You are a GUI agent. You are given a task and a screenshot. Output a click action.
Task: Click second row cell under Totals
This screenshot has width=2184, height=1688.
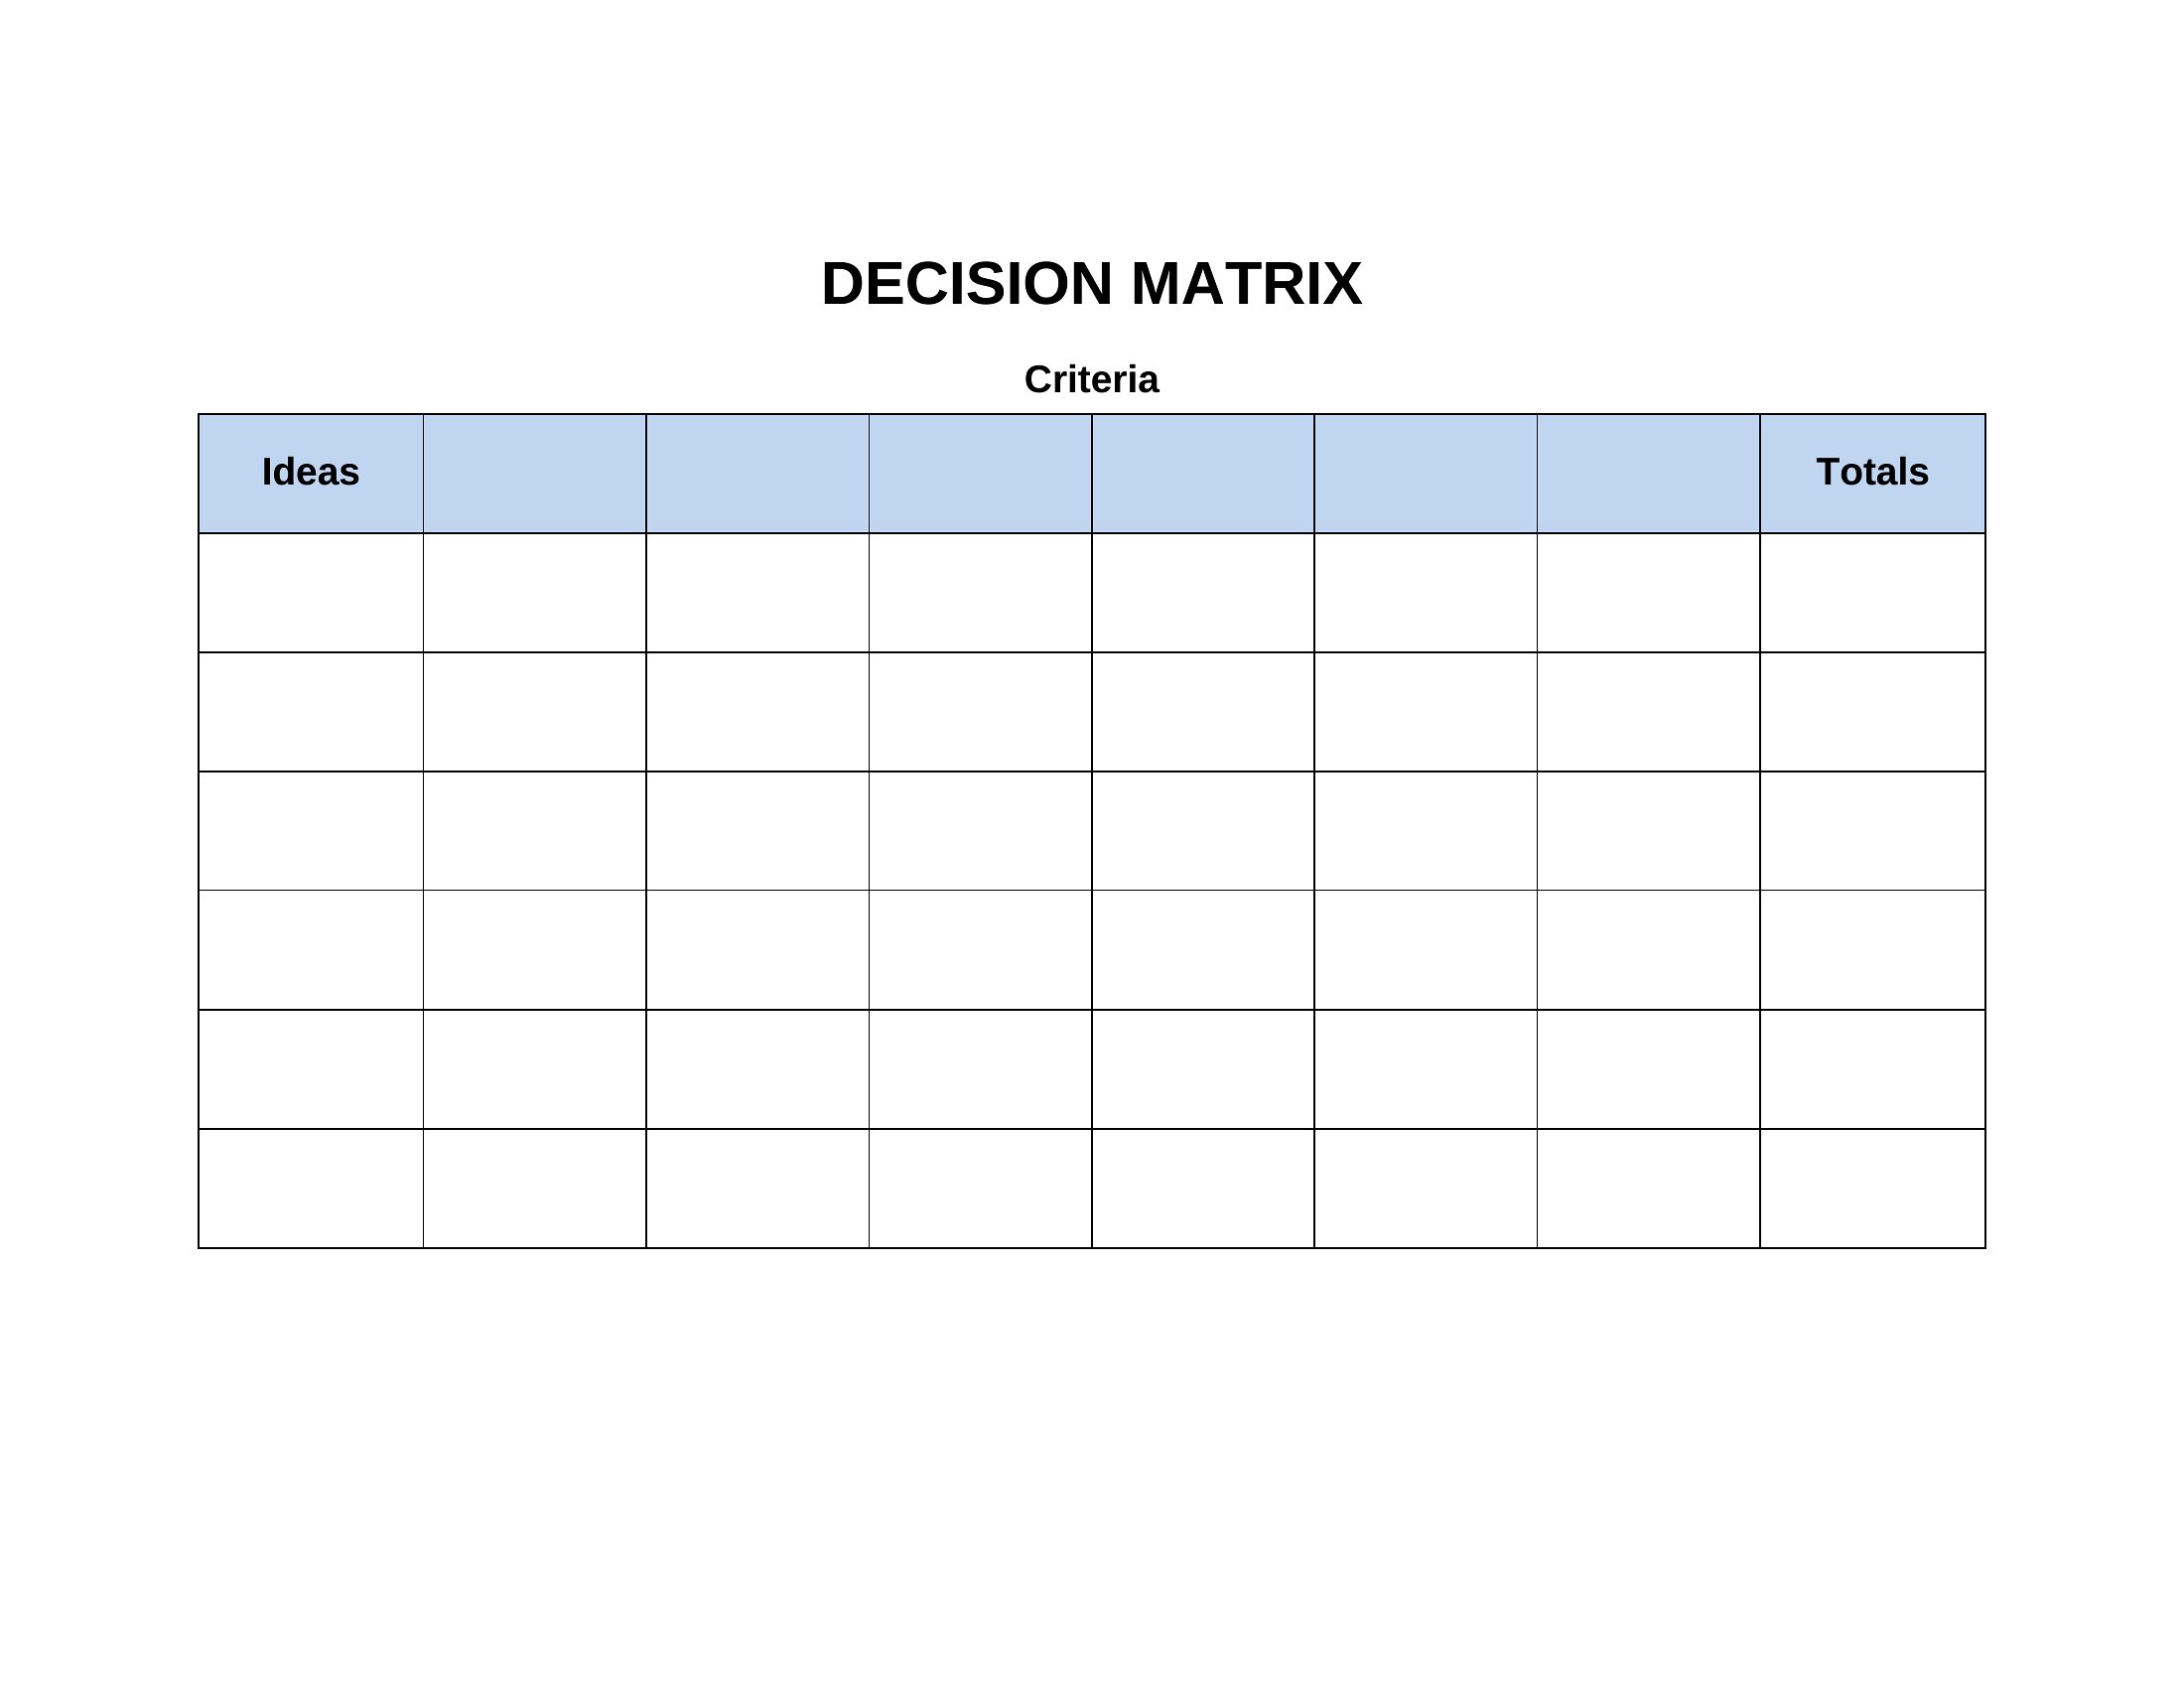(x=1872, y=712)
